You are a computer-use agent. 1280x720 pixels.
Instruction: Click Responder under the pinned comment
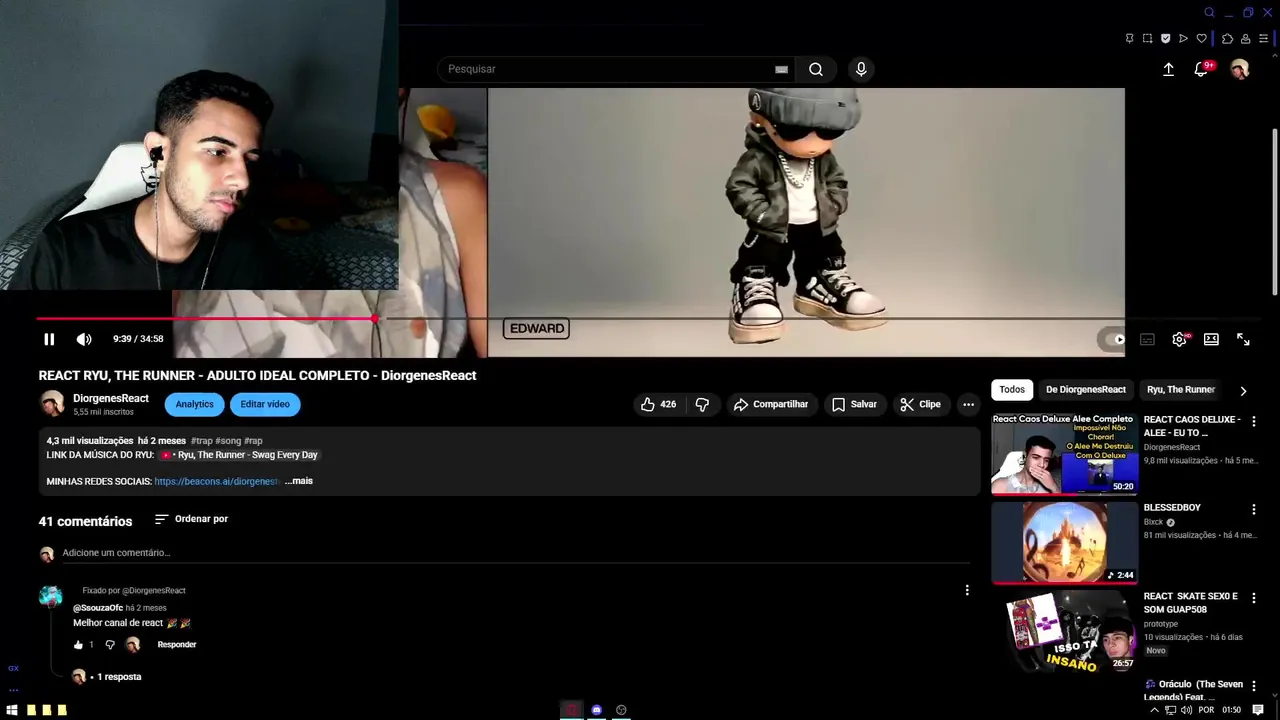pyautogui.click(x=177, y=645)
